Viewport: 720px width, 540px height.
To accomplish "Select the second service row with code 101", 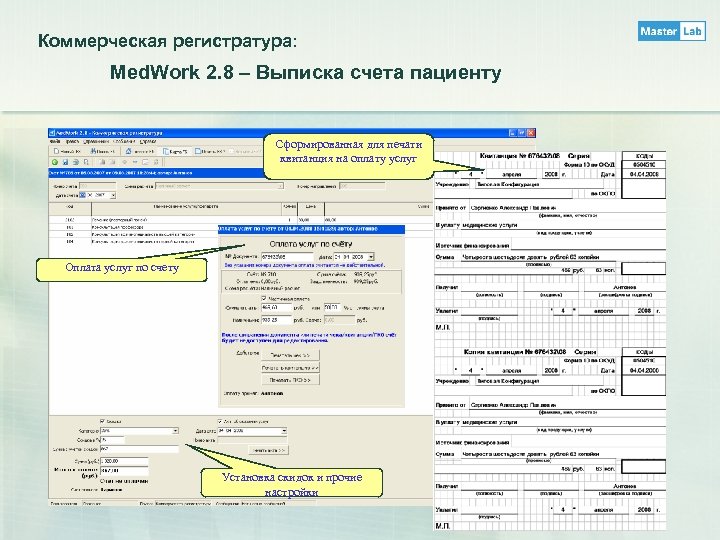I will pyautogui.click(x=133, y=227).
